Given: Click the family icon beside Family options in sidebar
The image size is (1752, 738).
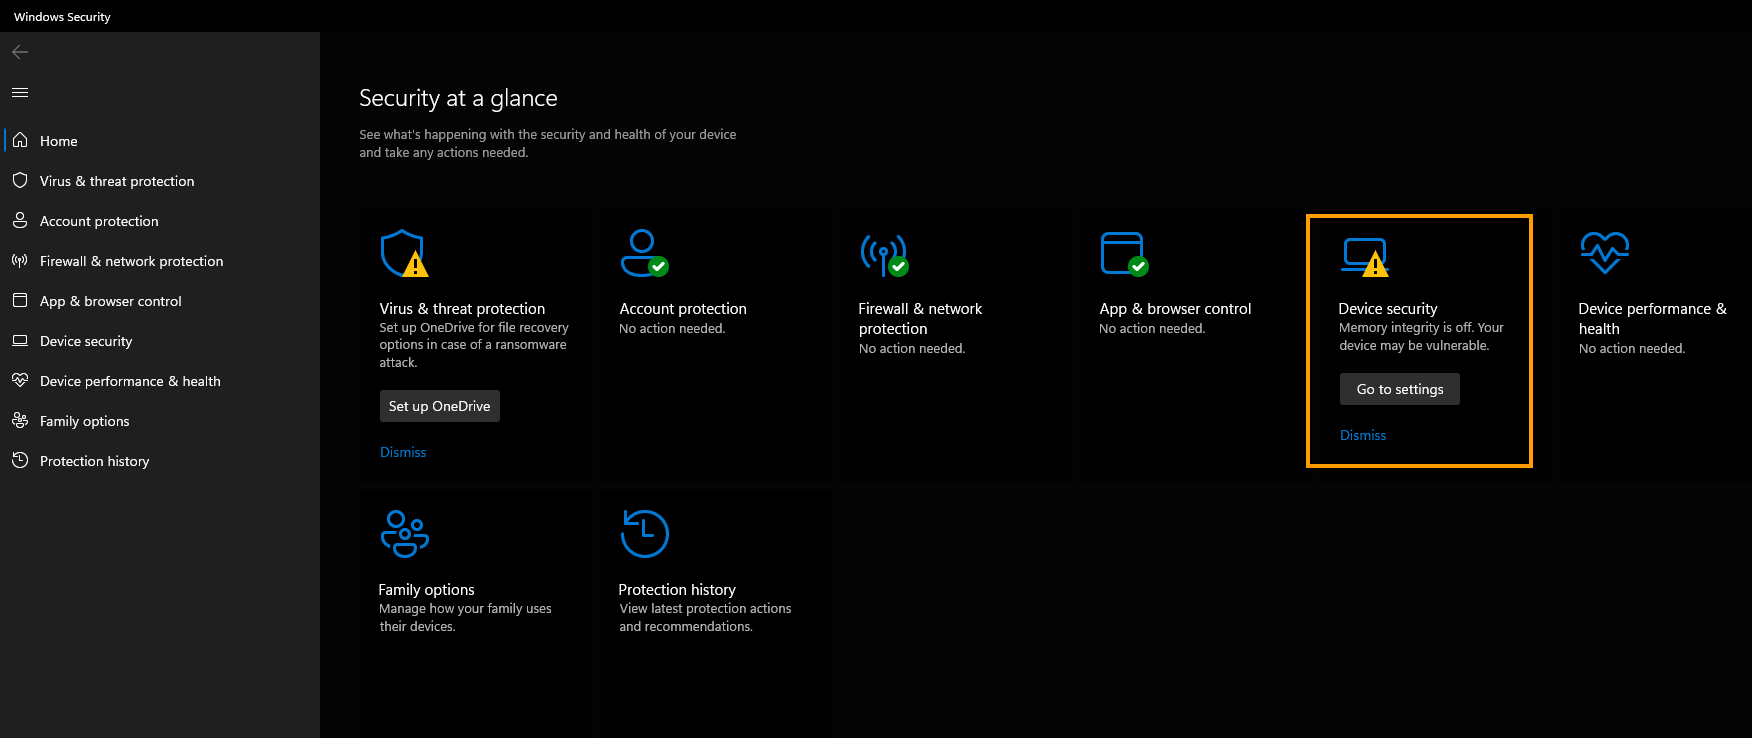Looking at the screenshot, I should tap(20, 420).
